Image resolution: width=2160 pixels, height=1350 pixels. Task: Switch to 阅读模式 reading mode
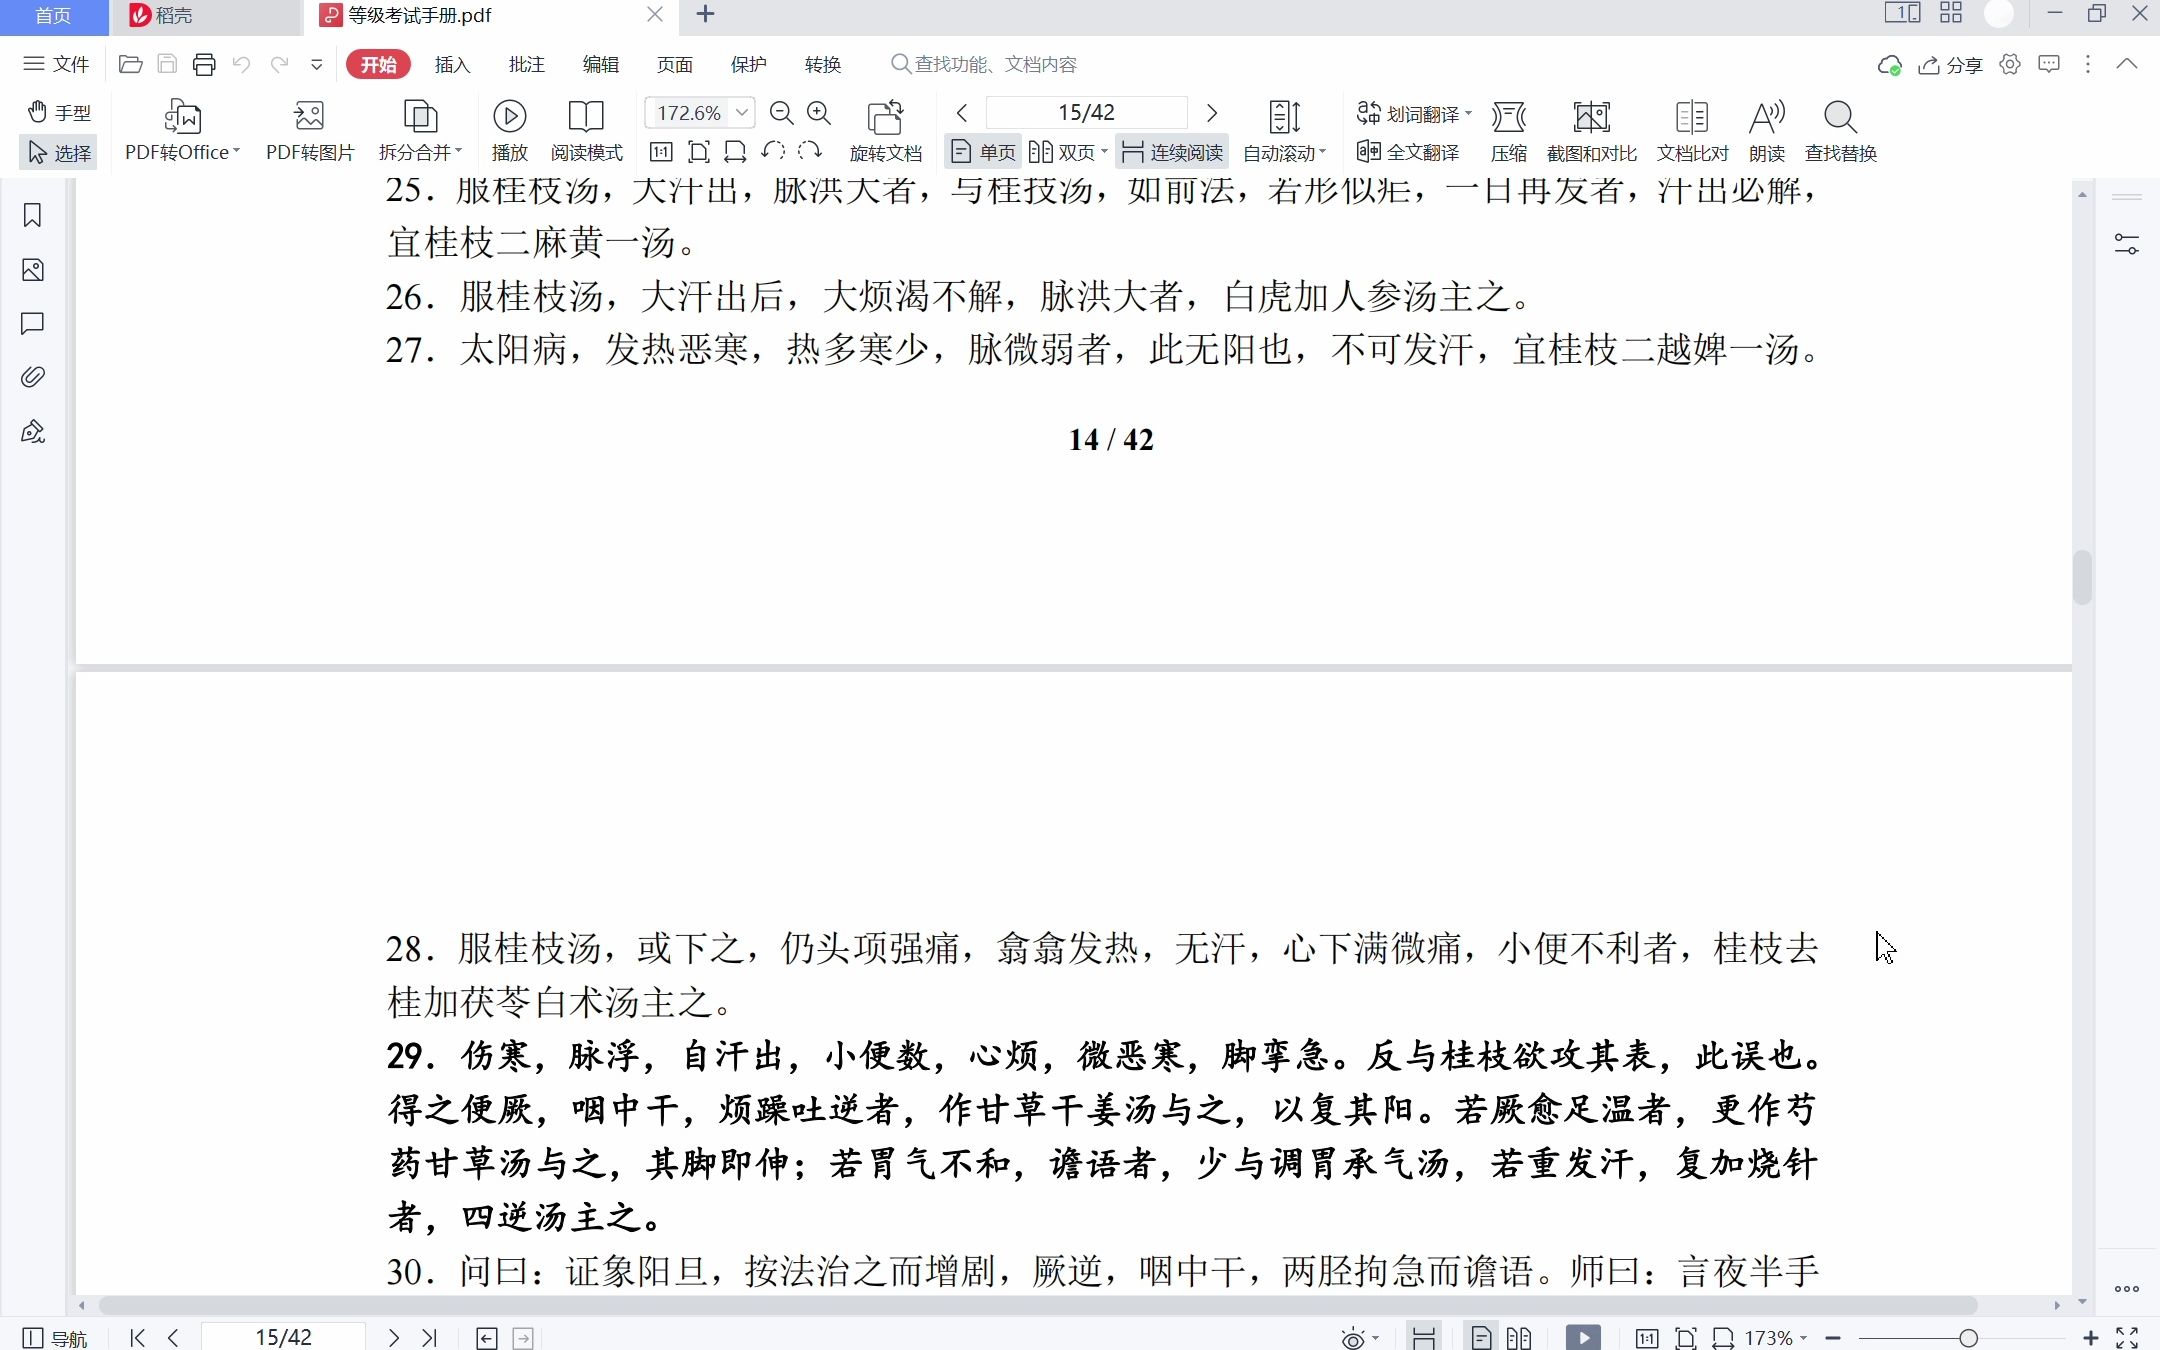[586, 131]
